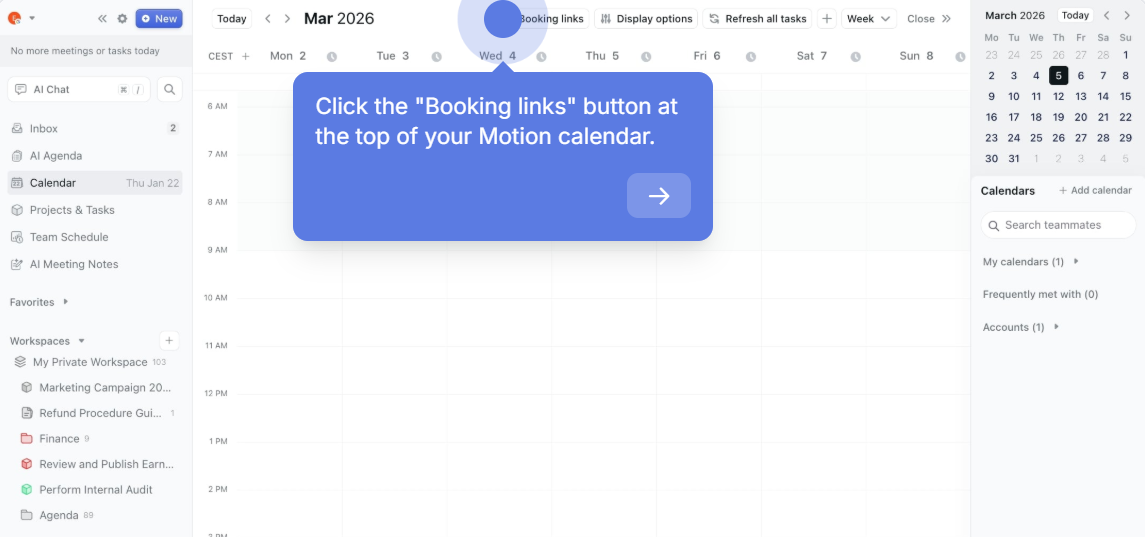The image size is (1145, 537).
Task: Collapse sidebar with double chevron icon
Action: [x=103, y=19]
